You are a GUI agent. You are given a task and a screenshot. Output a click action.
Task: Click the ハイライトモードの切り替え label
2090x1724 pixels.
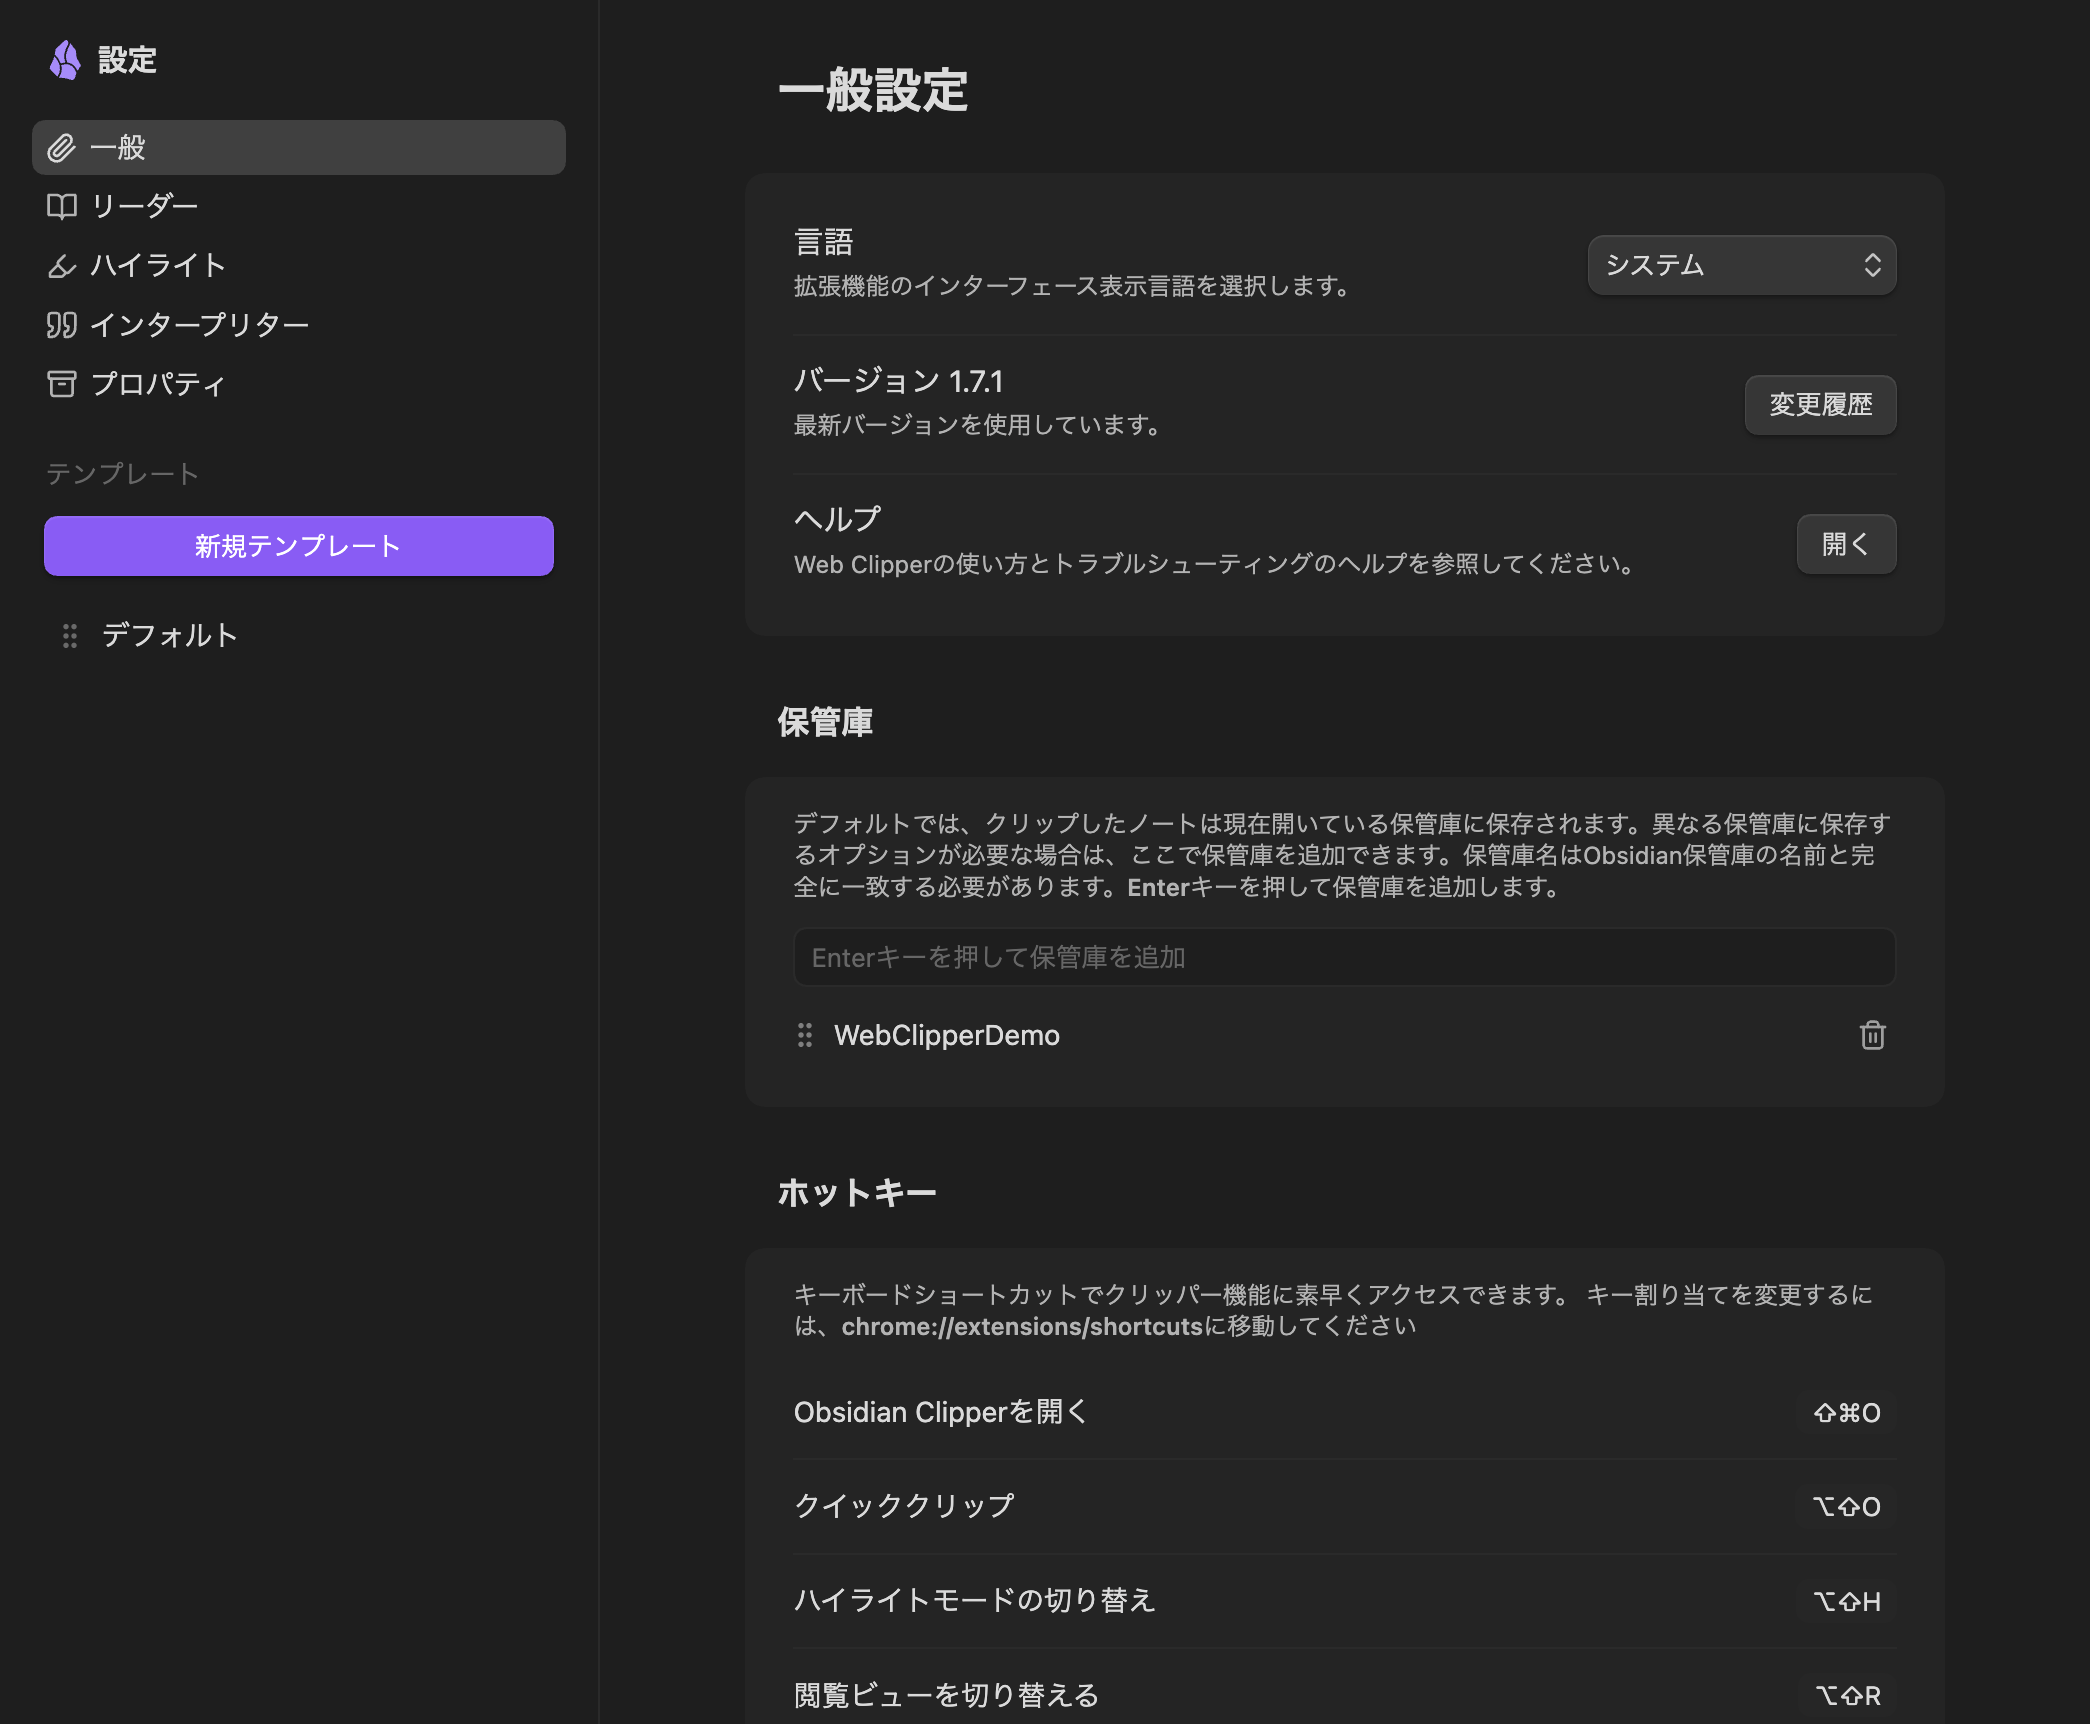coord(975,1601)
